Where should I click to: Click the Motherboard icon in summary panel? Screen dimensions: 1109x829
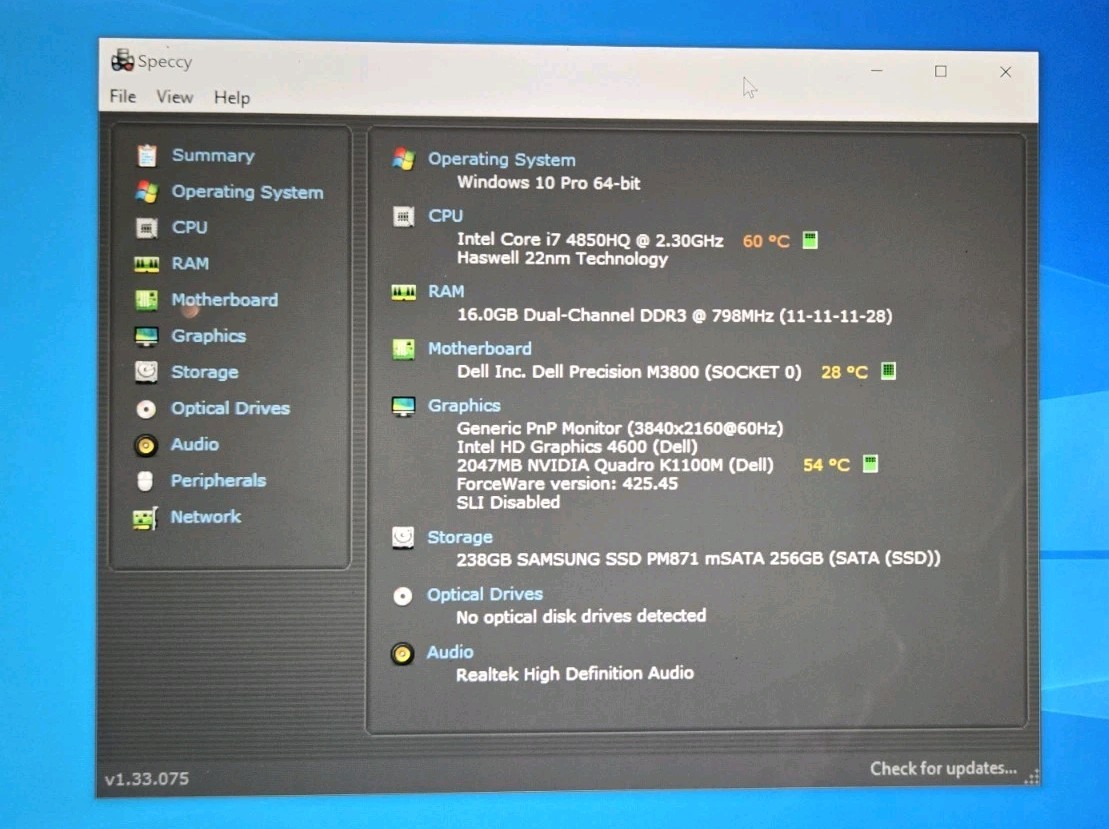(x=403, y=349)
